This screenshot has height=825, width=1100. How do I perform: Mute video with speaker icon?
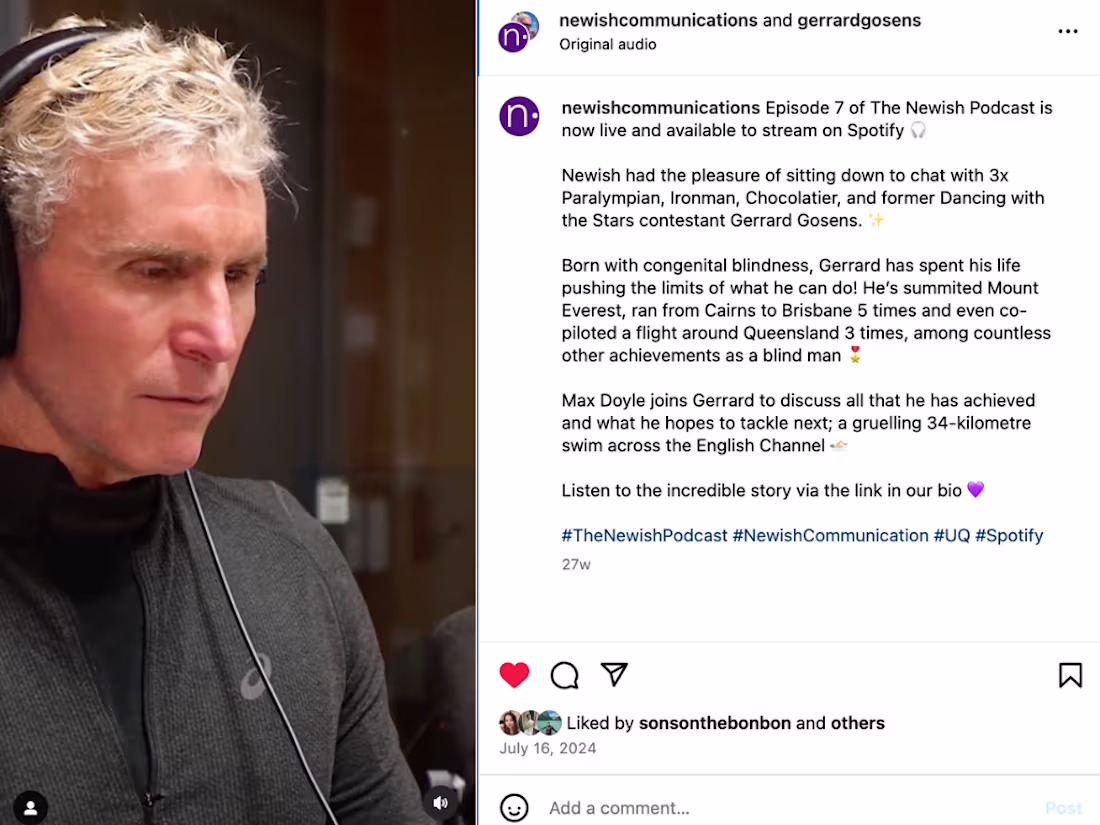(x=441, y=803)
